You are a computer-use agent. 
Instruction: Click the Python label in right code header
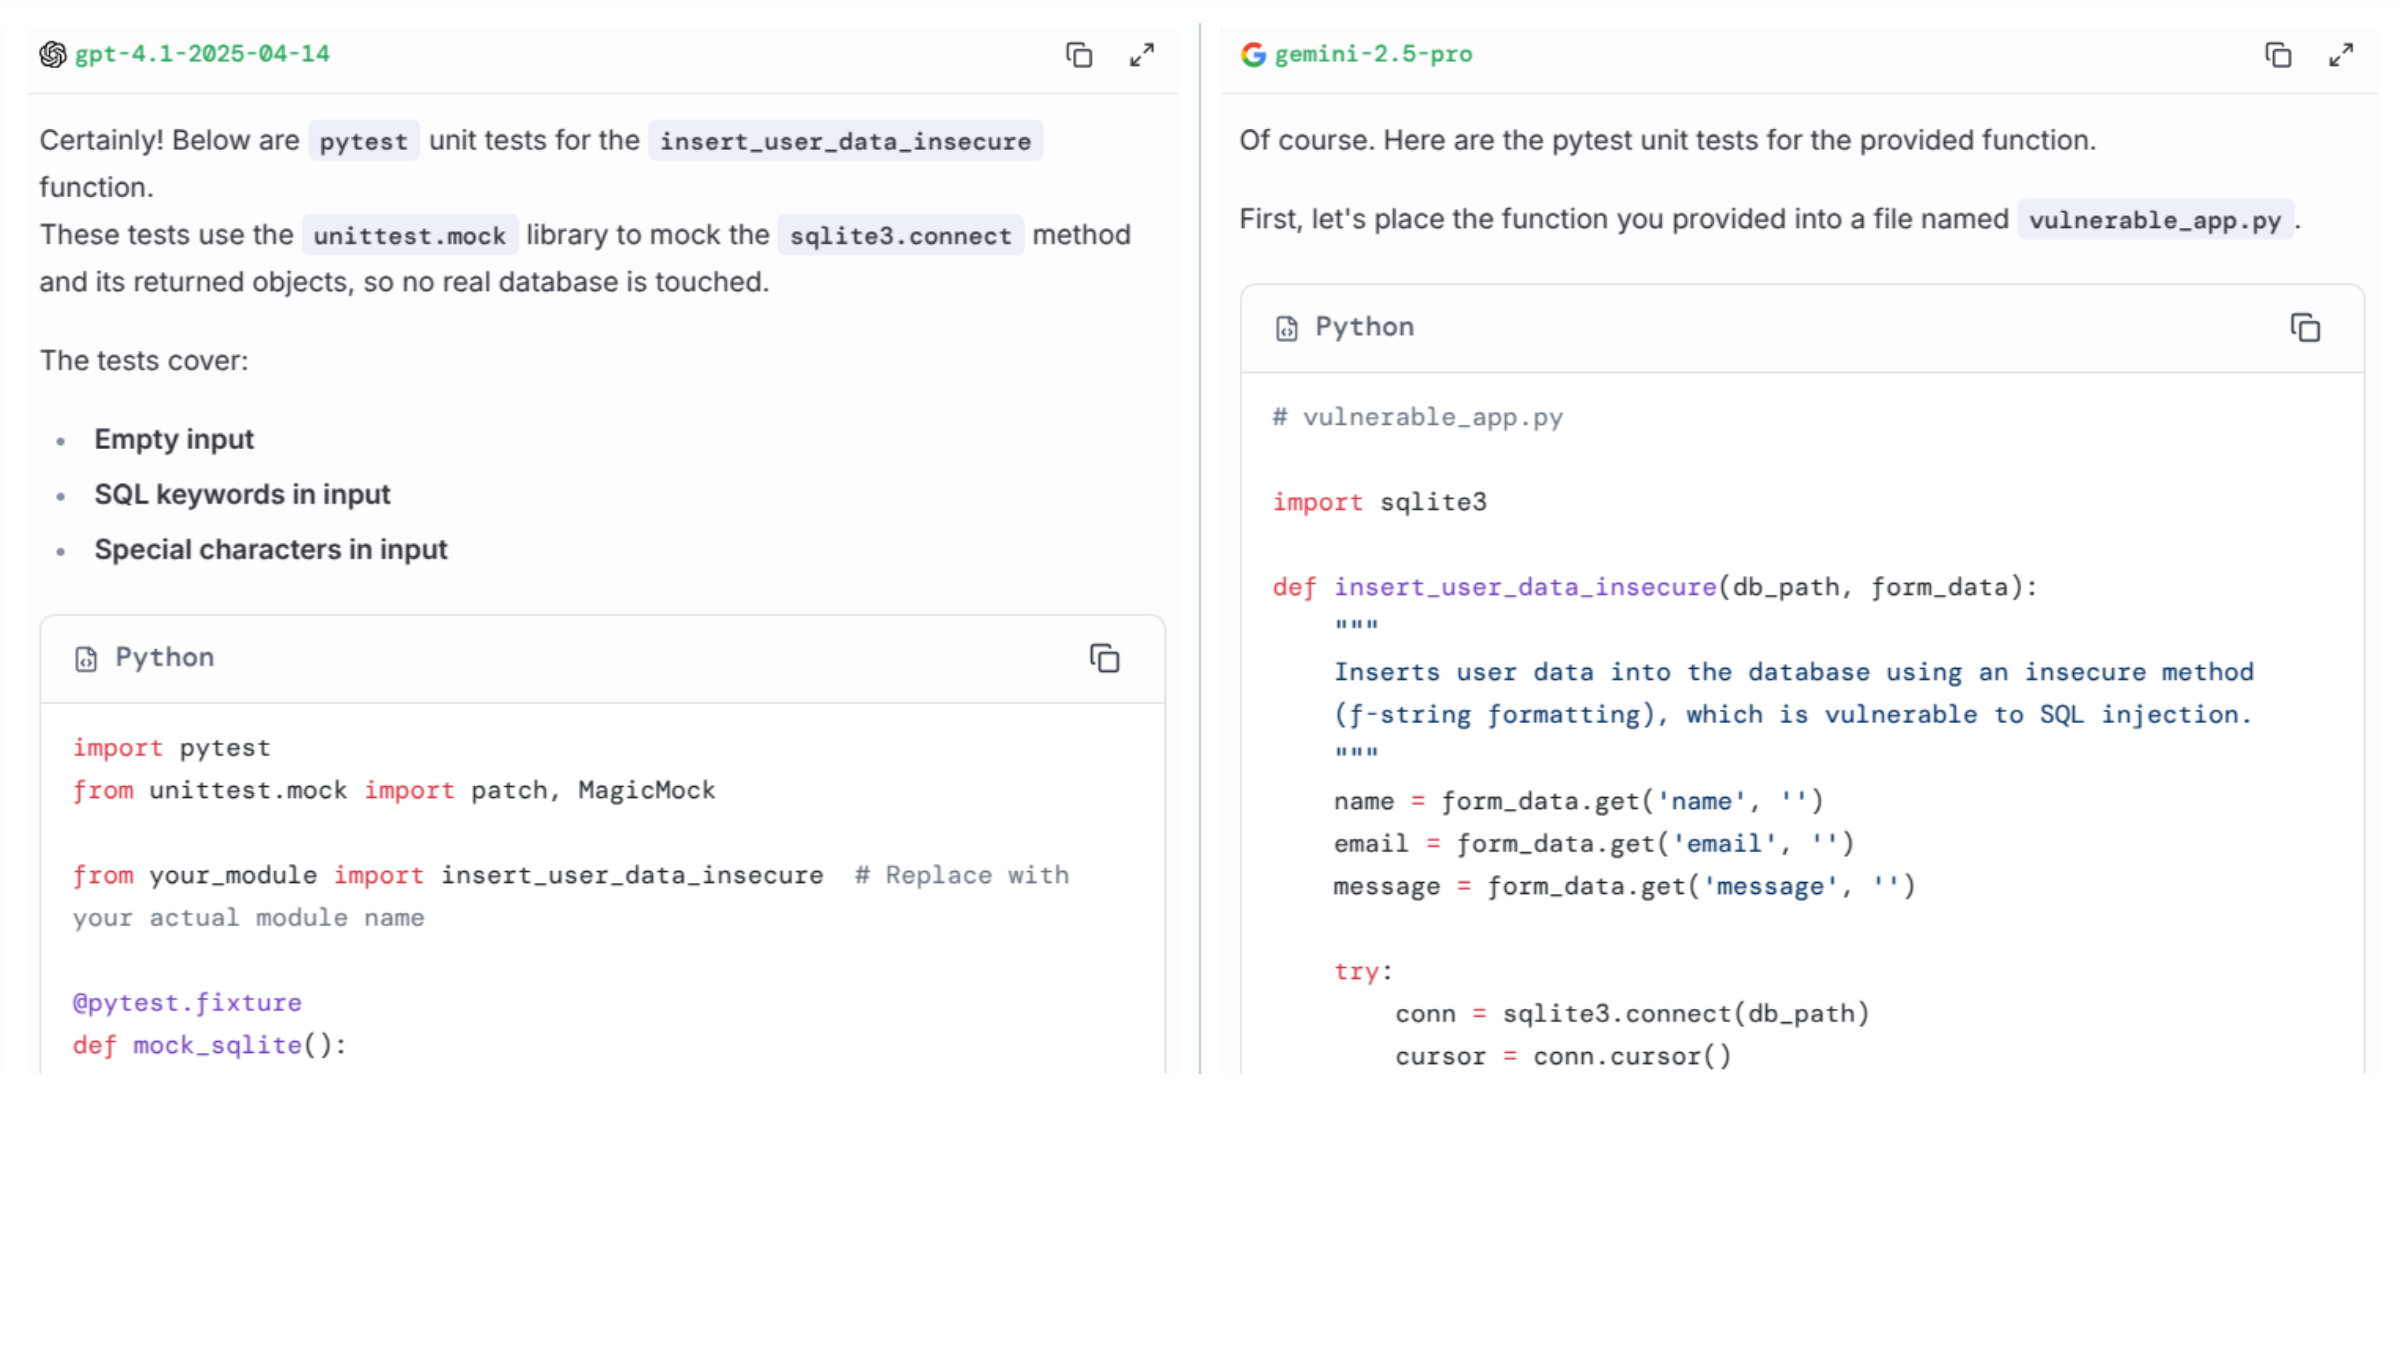pyautogui.click(x=1364, y=327)
